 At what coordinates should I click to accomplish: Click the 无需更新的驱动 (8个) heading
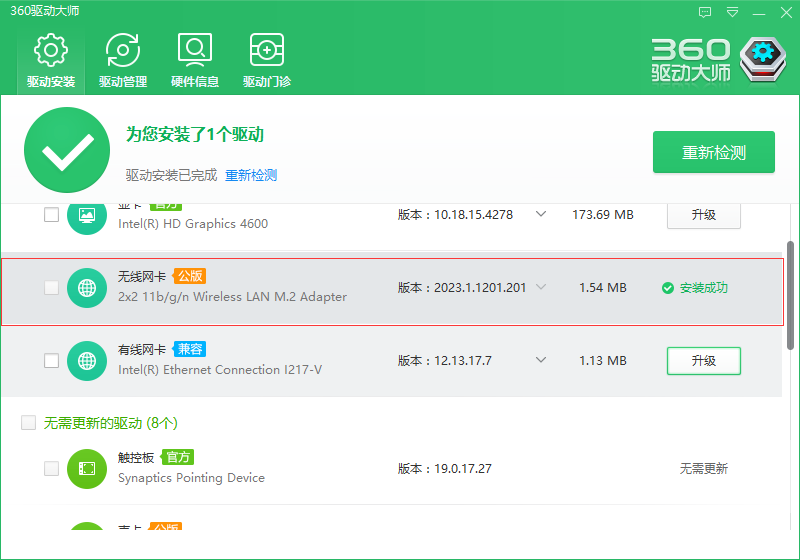111,423
